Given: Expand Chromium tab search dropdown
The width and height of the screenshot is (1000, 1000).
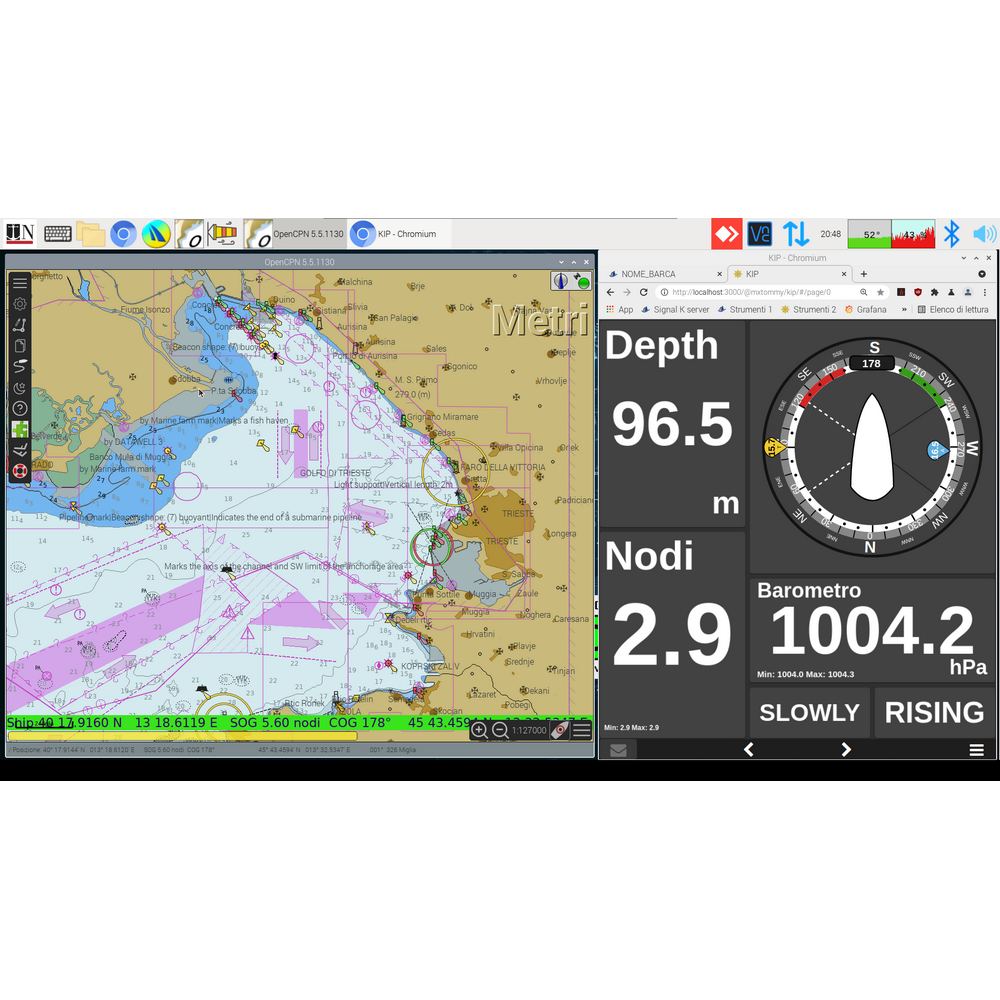Looking at the screenshot, I should coord(982,274).
